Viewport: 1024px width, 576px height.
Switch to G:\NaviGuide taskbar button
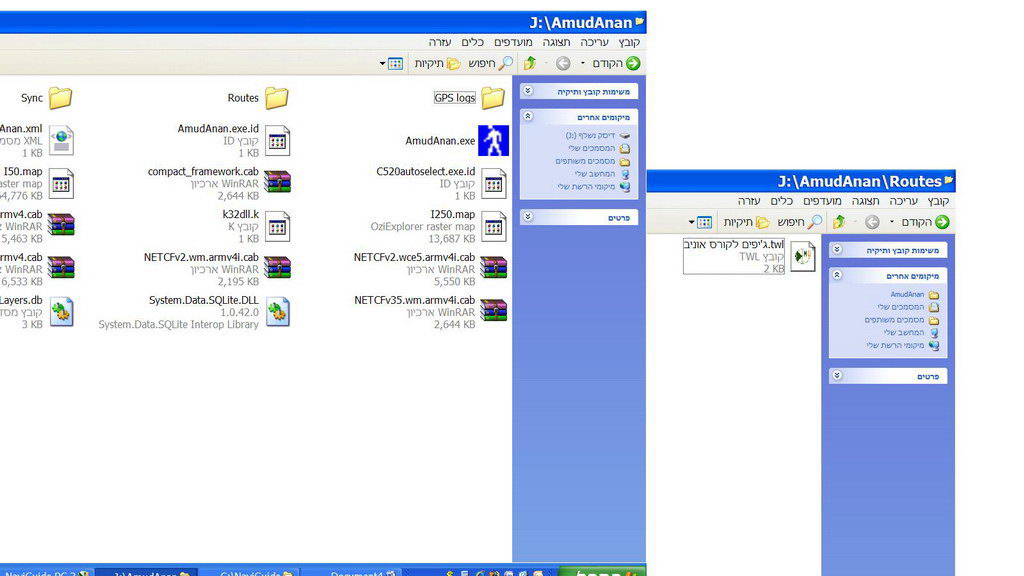pyautogui.click(x=251, y=572)
